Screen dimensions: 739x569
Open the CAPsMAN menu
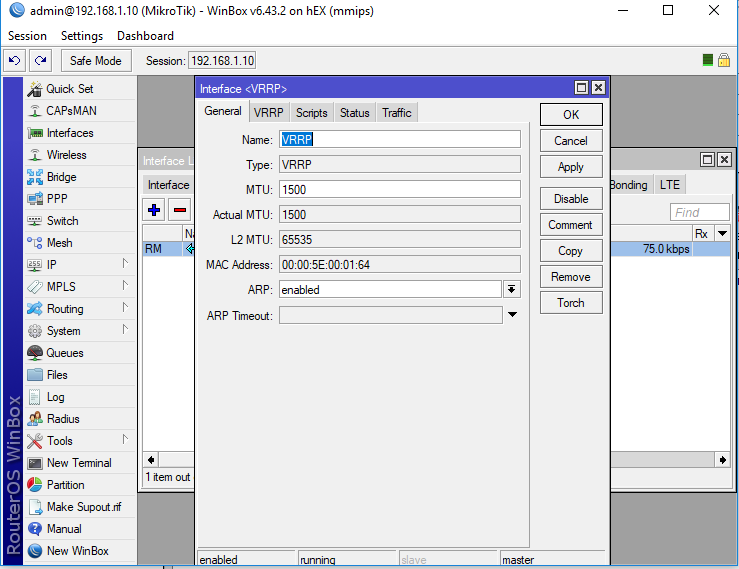79,111
